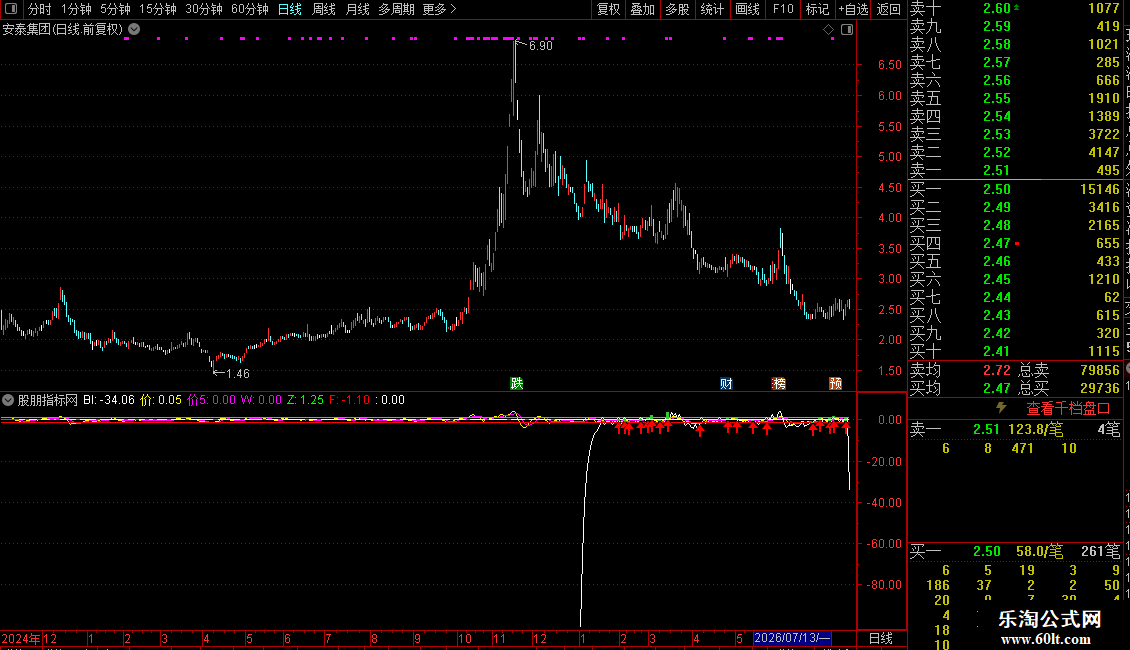The height and width of the screenshot is (650, 1130).
Task: Click the 58.0/笔 buy detail
Action: (x=1039, y=551)
